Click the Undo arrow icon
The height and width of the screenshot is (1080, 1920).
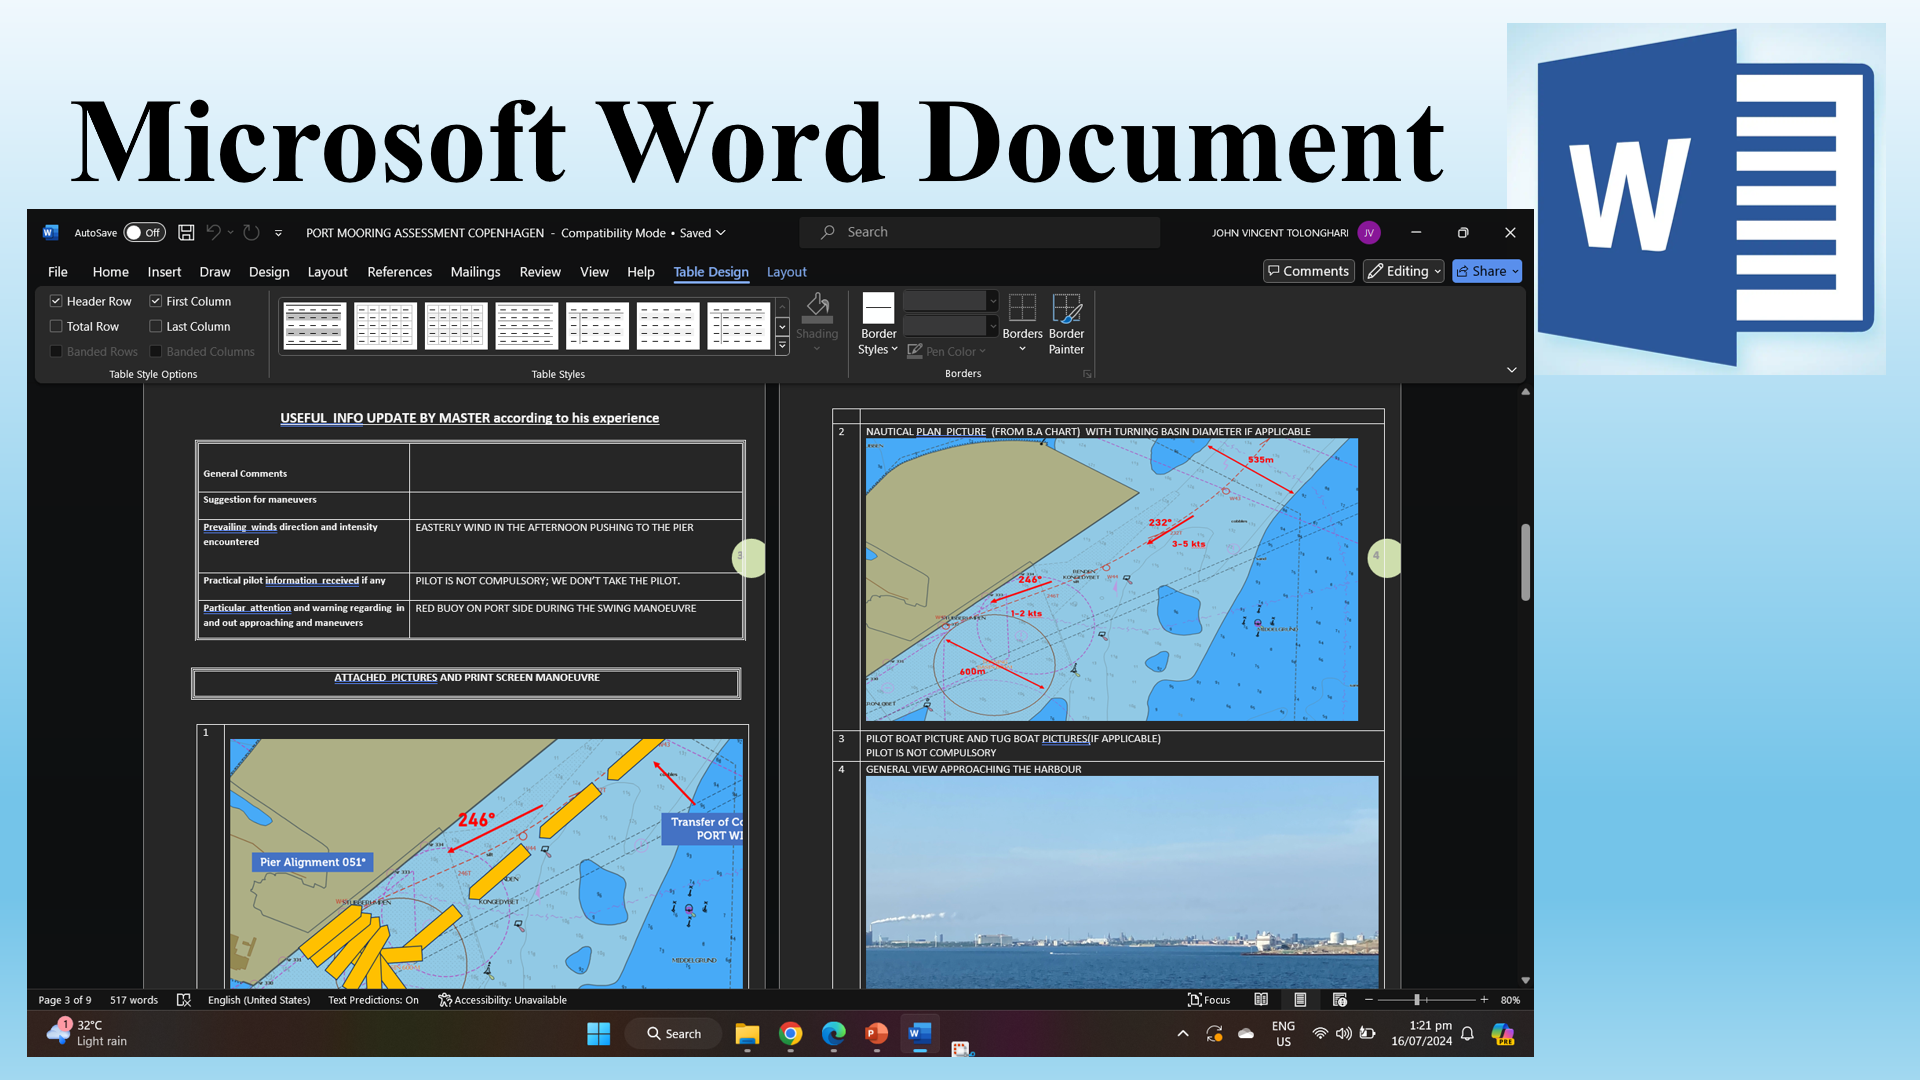tap(213, 232)
